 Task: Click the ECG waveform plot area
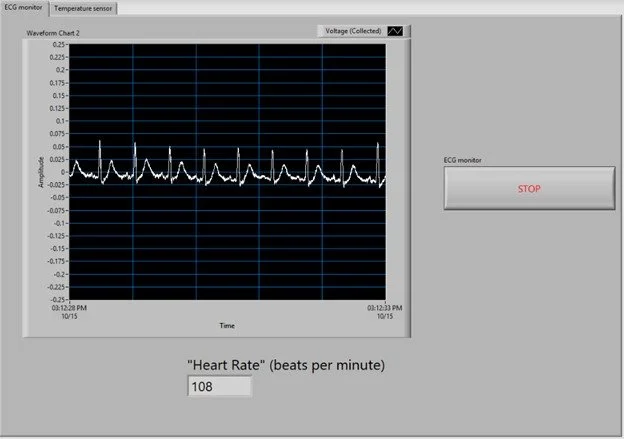click(227, 172)
